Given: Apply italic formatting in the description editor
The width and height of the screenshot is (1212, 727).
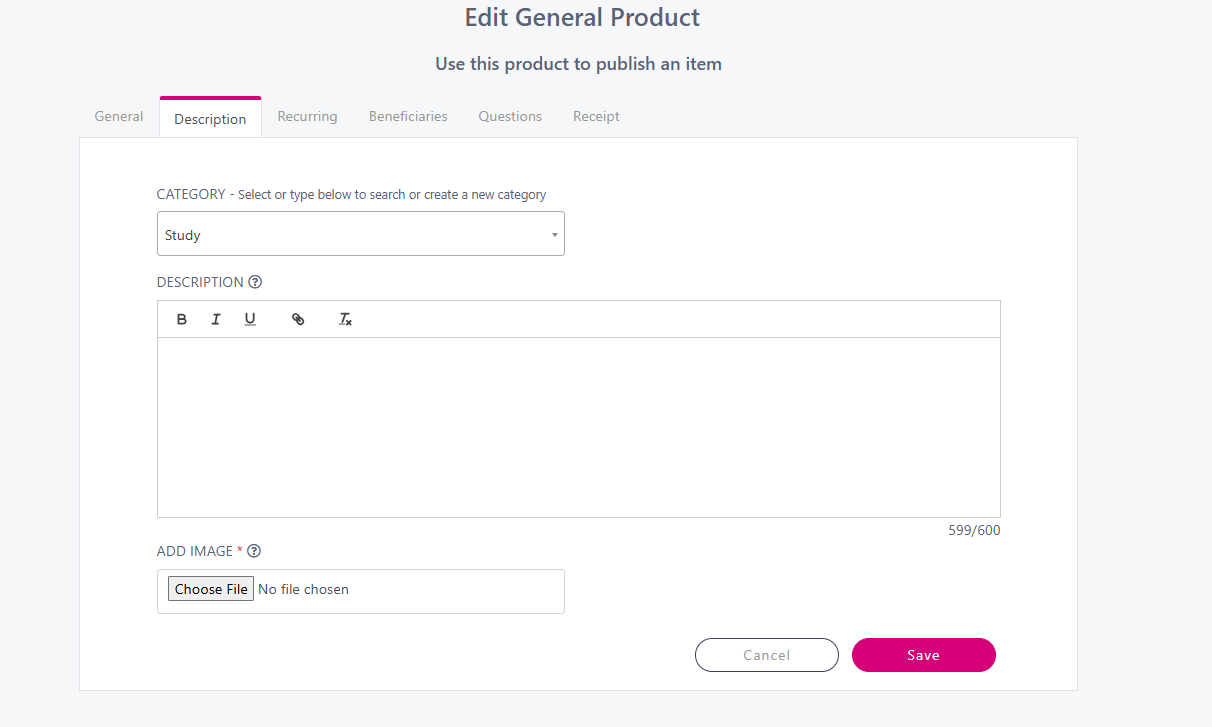Looking at the screenshot, I should [216, 319].
